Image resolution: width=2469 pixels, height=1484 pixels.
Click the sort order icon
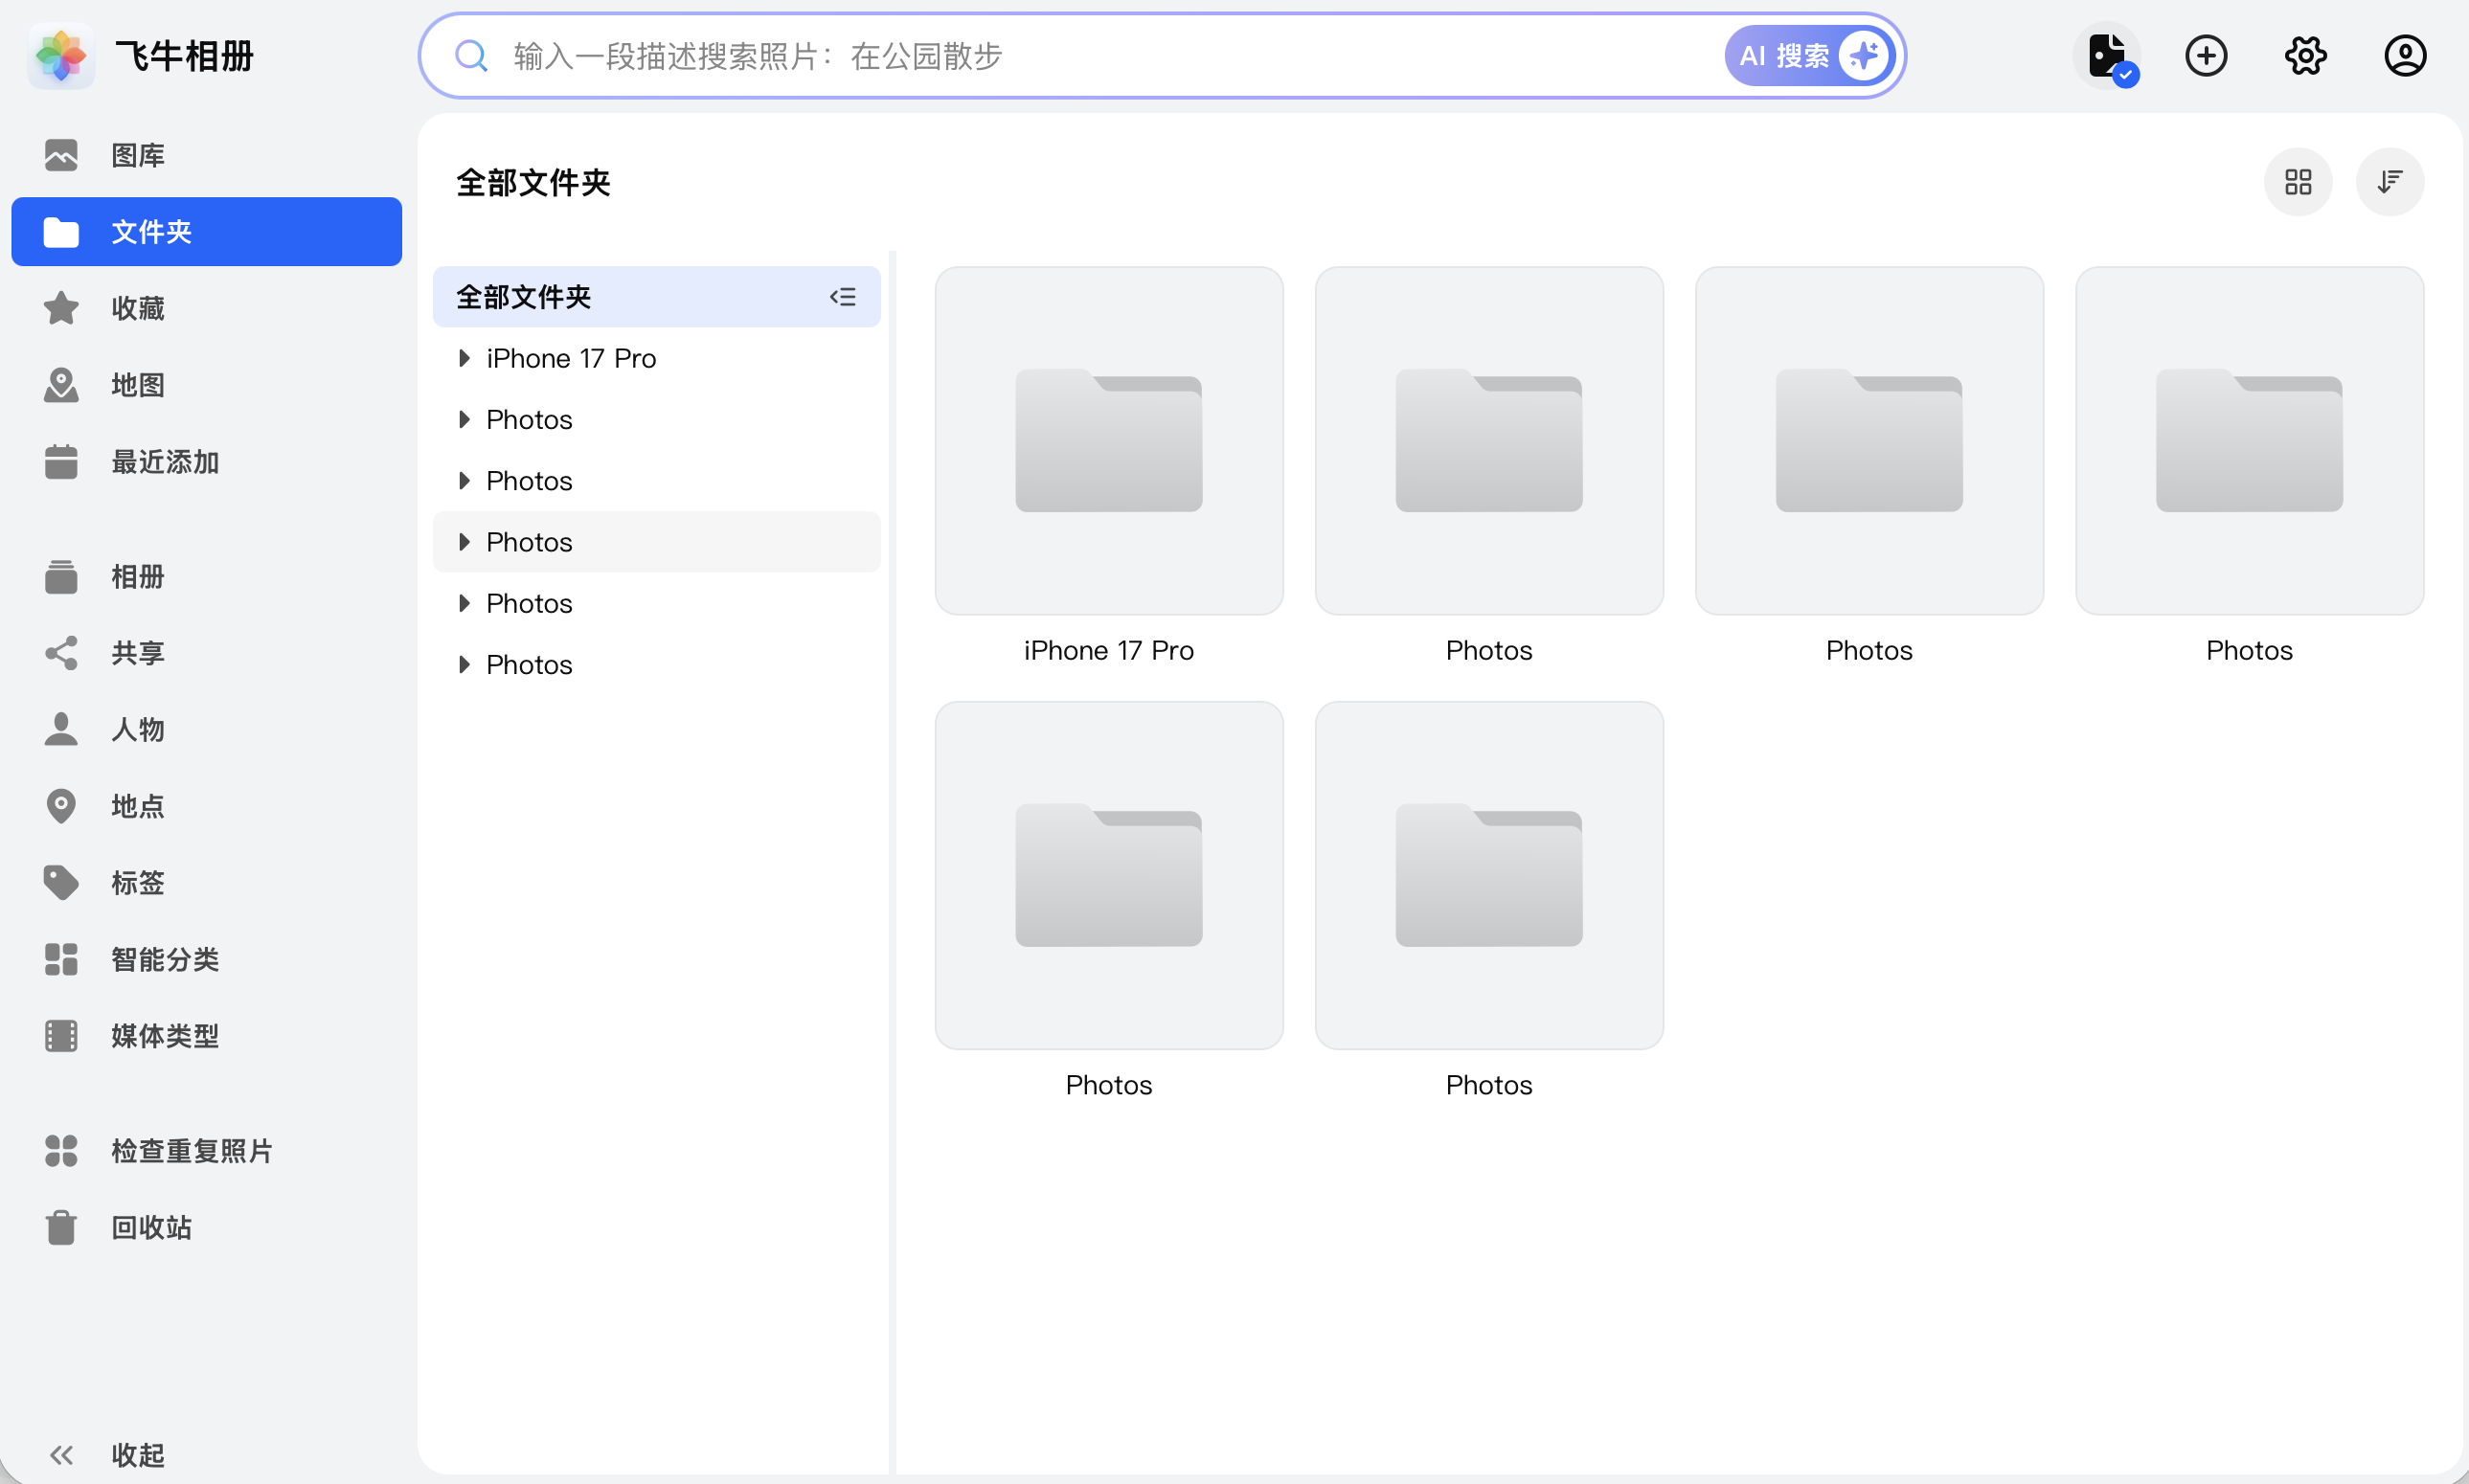(2389, 182)
